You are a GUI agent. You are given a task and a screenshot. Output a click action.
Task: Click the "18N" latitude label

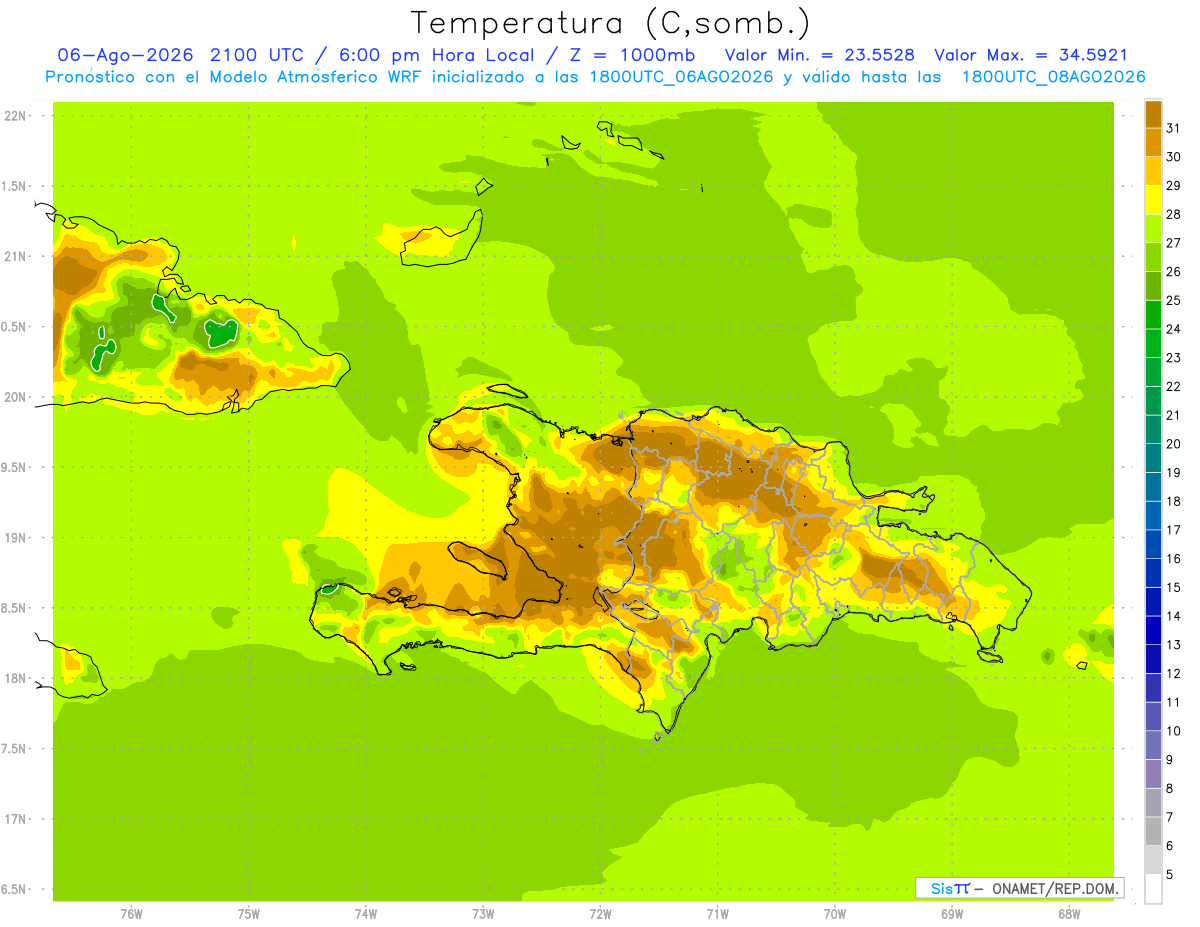(16, 678)
